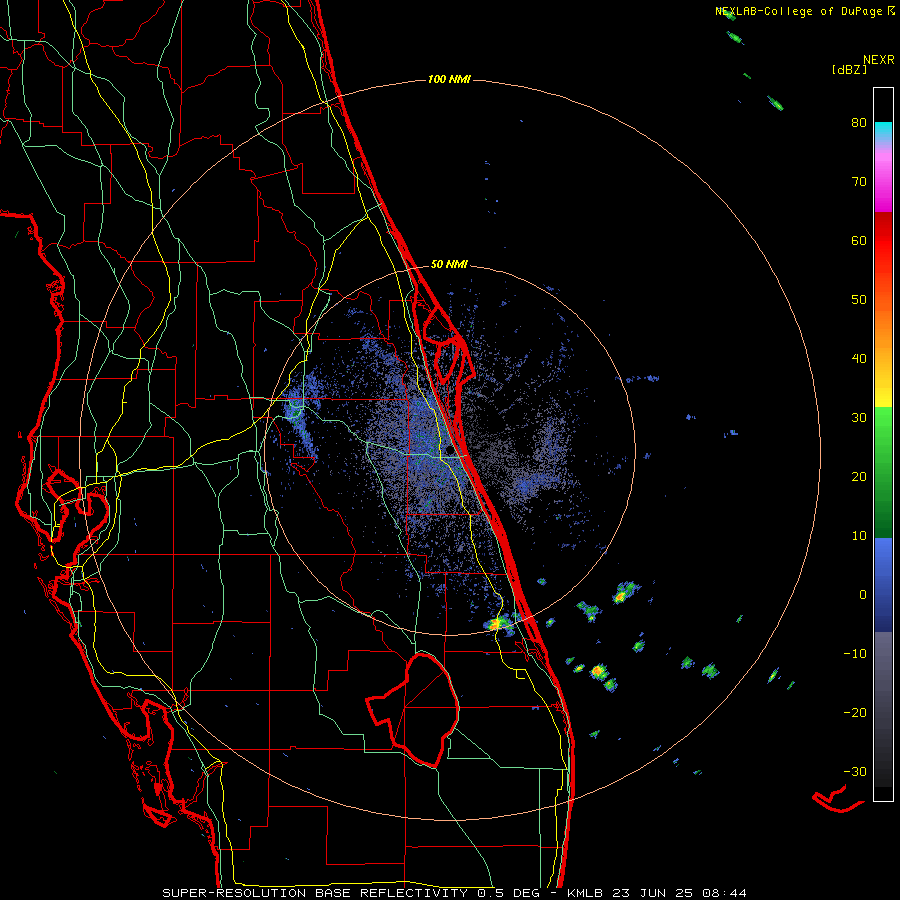Select the 50 NMI range ring label
Viewport: 900px width, 900px height.
point(449,264)
